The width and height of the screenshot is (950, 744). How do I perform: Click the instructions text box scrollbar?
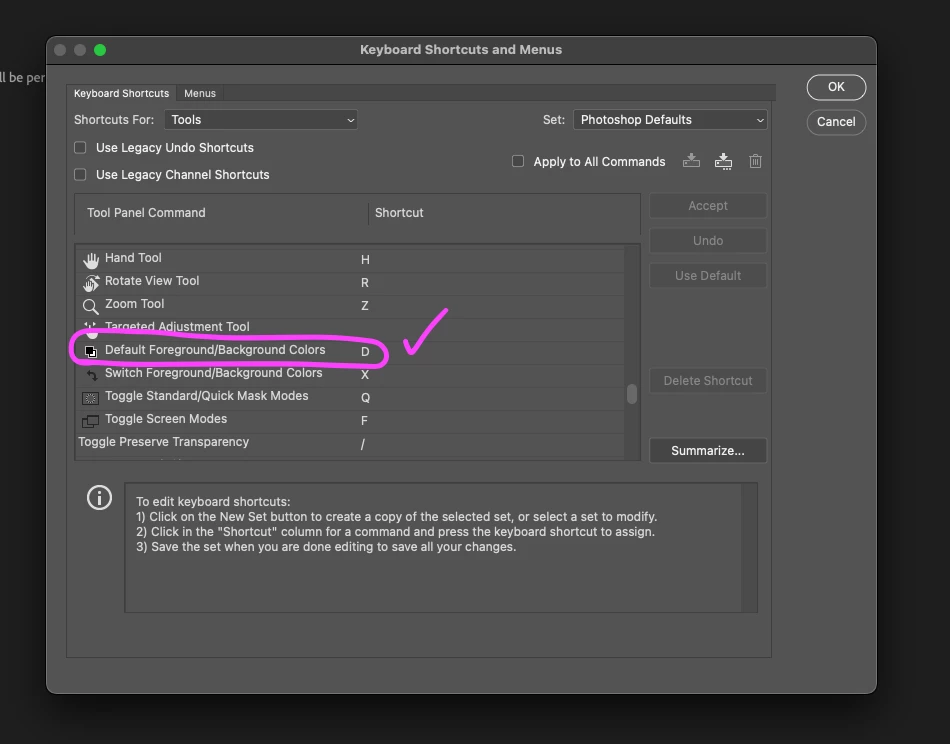749,548
